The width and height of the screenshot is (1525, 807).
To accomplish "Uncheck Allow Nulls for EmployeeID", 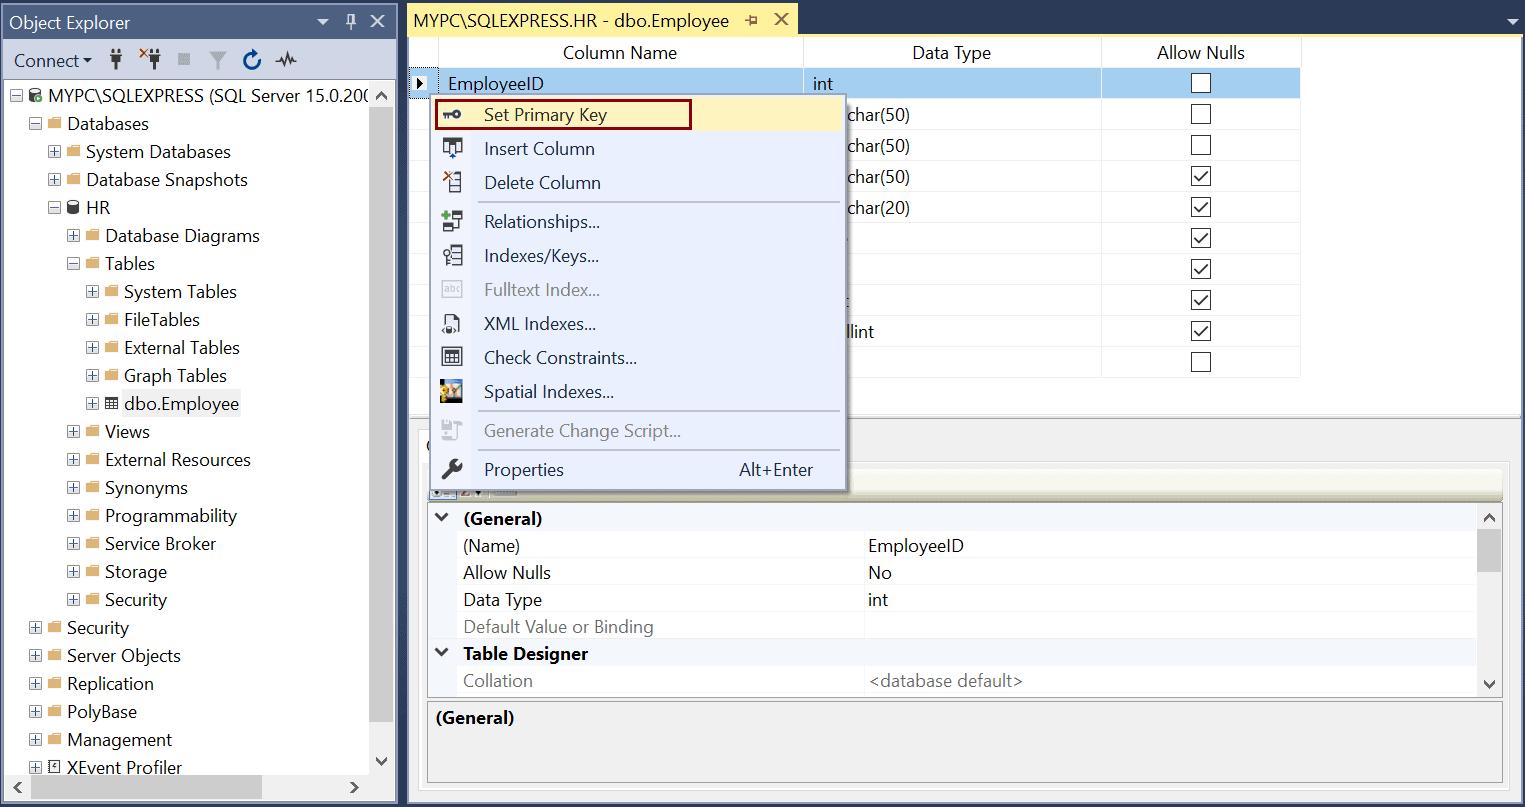I will pyautogui.click(x=1200, y=83).
